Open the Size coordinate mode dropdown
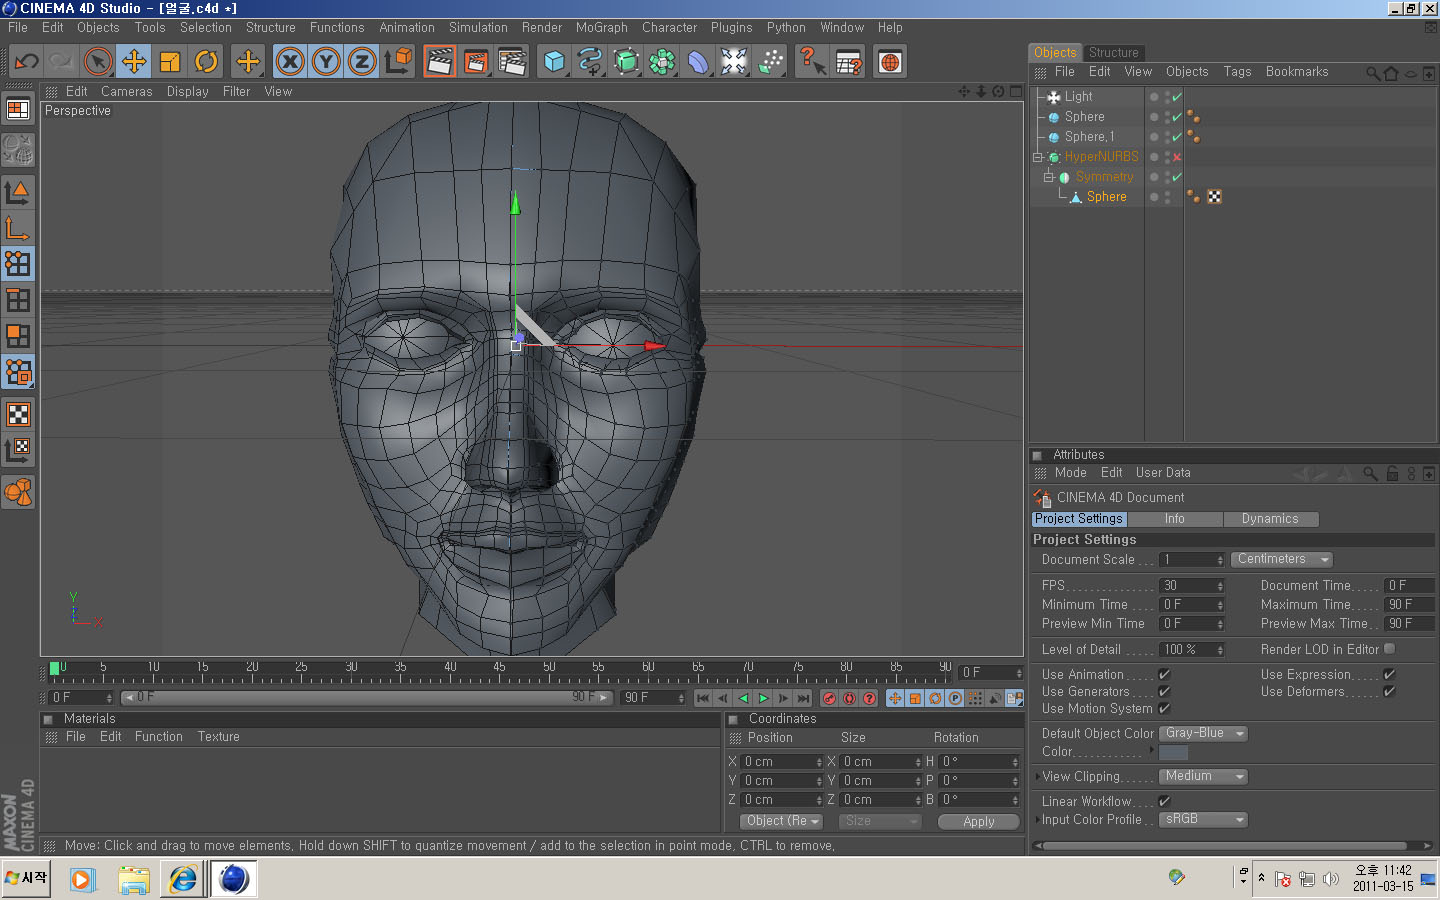Viewport: 1440px width, 900px height. click(879, 821)
